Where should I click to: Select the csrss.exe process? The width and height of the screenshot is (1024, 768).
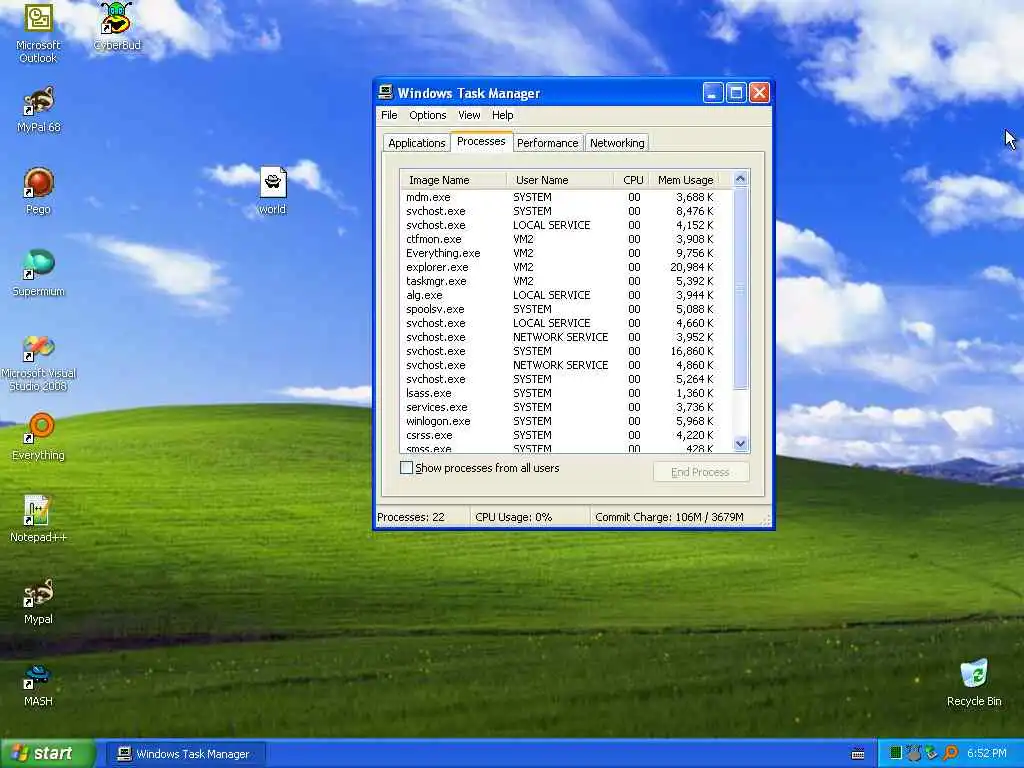point(566,436)
